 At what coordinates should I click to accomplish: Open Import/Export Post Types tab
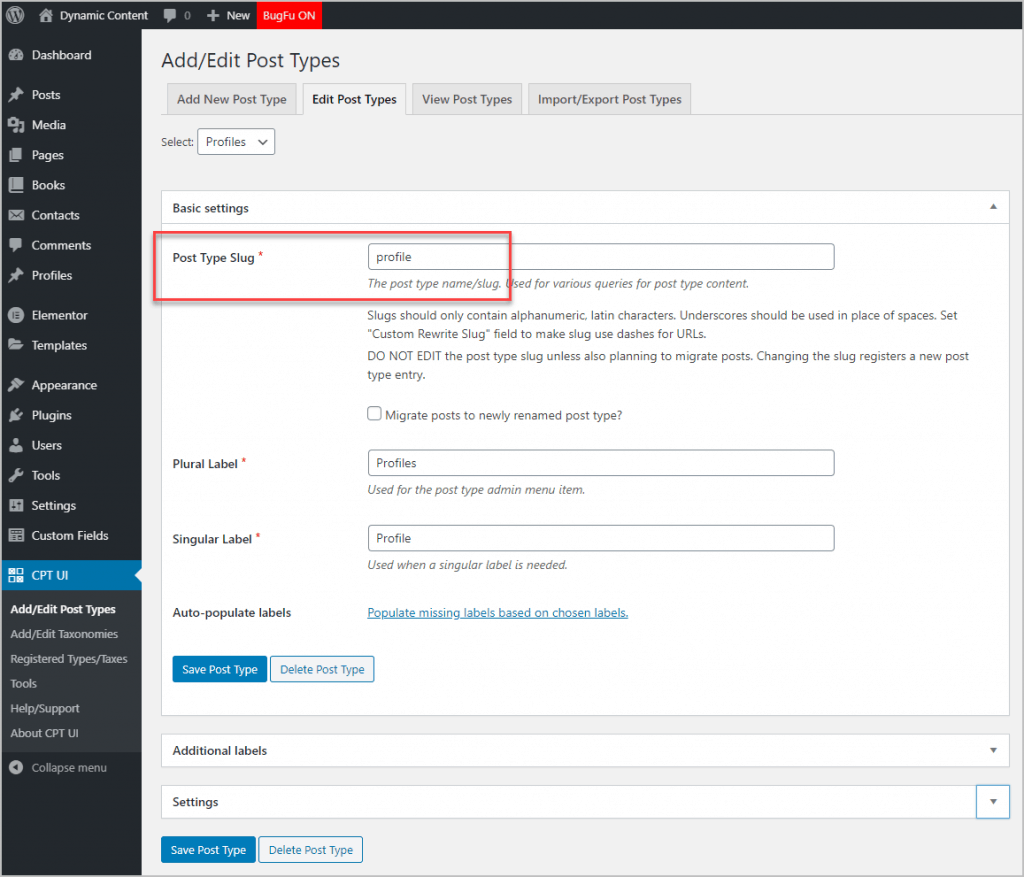click(x=609, y=99)
